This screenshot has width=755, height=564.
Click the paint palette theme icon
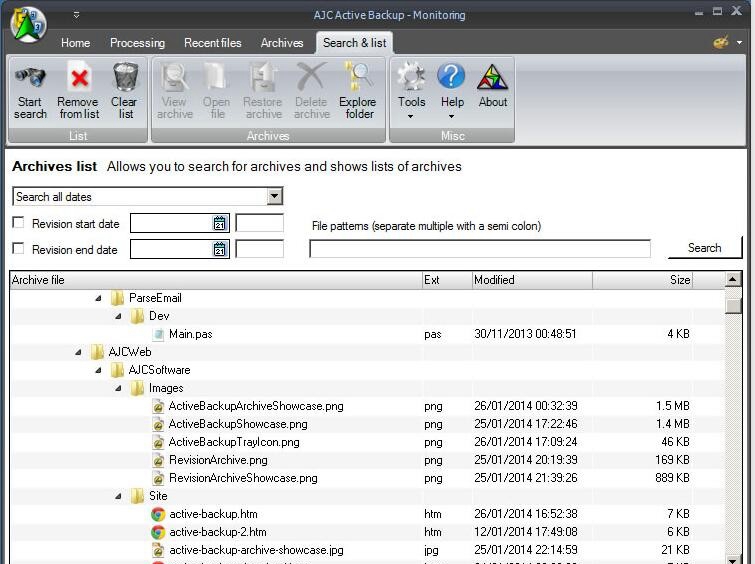[720, 42]
